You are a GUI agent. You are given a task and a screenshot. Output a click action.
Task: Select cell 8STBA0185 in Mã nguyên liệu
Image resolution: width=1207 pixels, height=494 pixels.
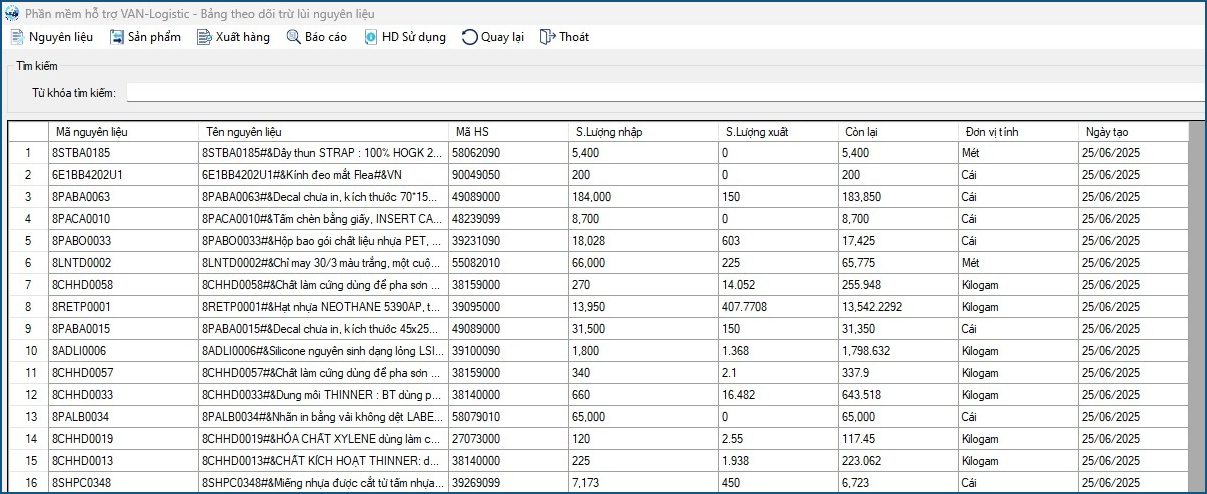(x=123, y=153)
